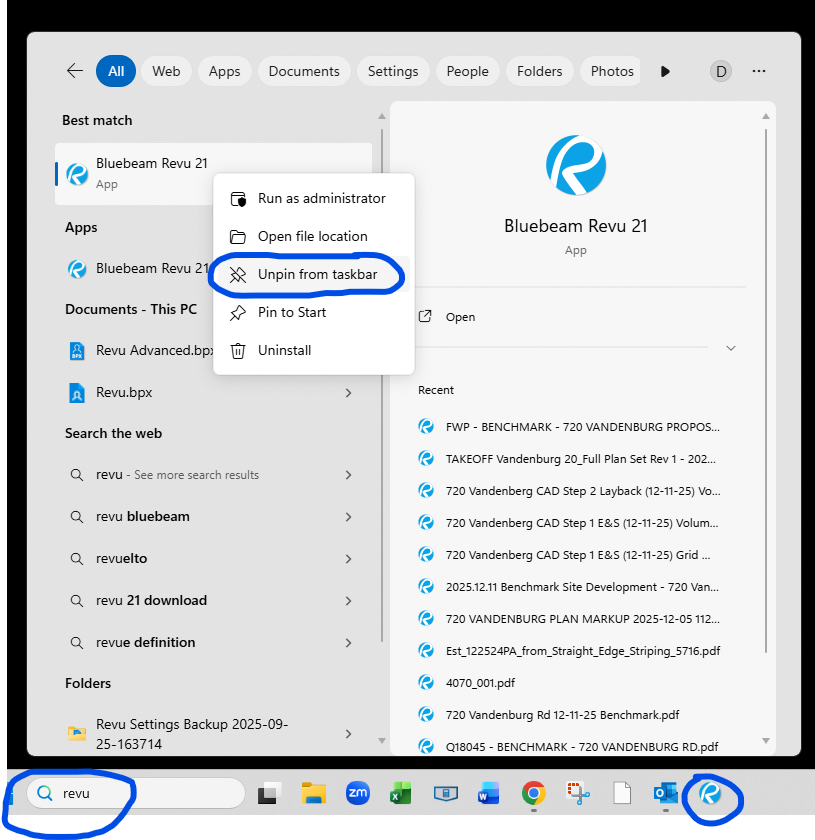Screen dimensions: 815x840
Task: Open Snipping Tool from the taskbar
Action: (x=578, y=793)
